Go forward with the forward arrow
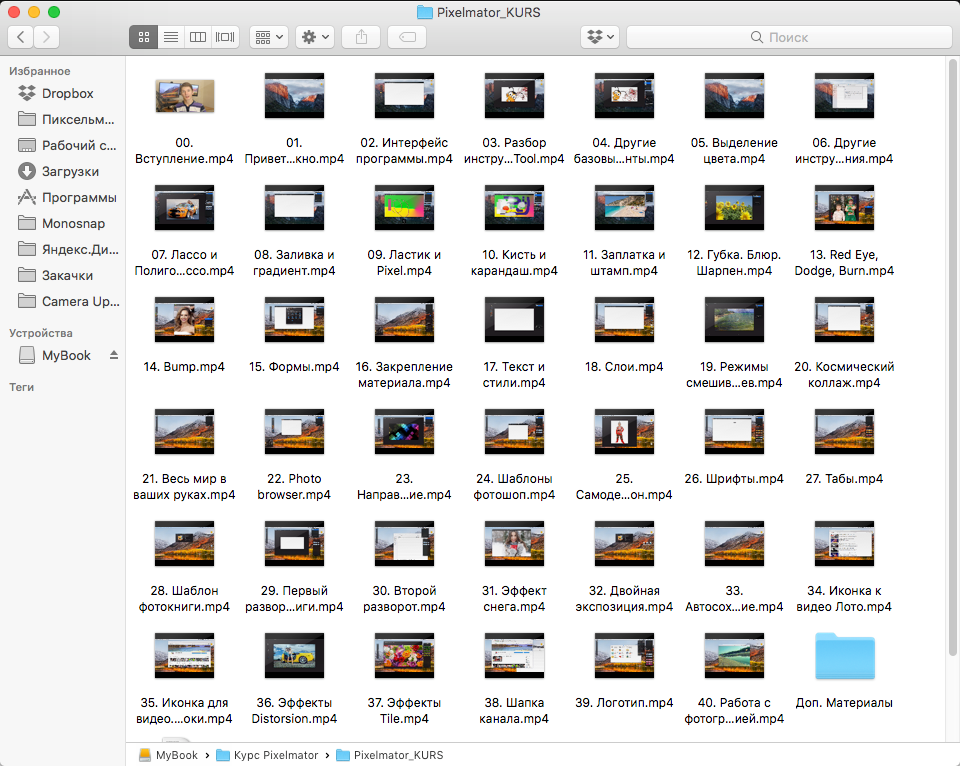This screenshot has width=960, height=766. coord(47,37)
